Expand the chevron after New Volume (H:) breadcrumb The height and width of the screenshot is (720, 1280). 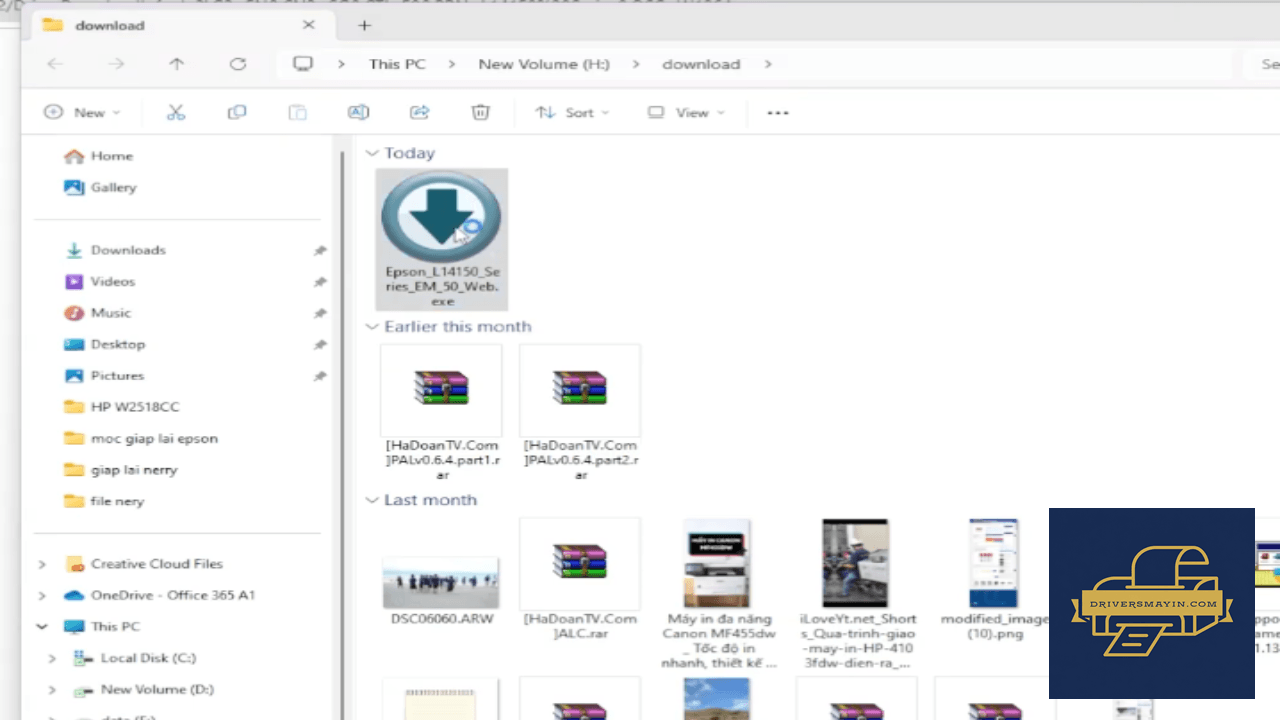click(x=636, y=64)
